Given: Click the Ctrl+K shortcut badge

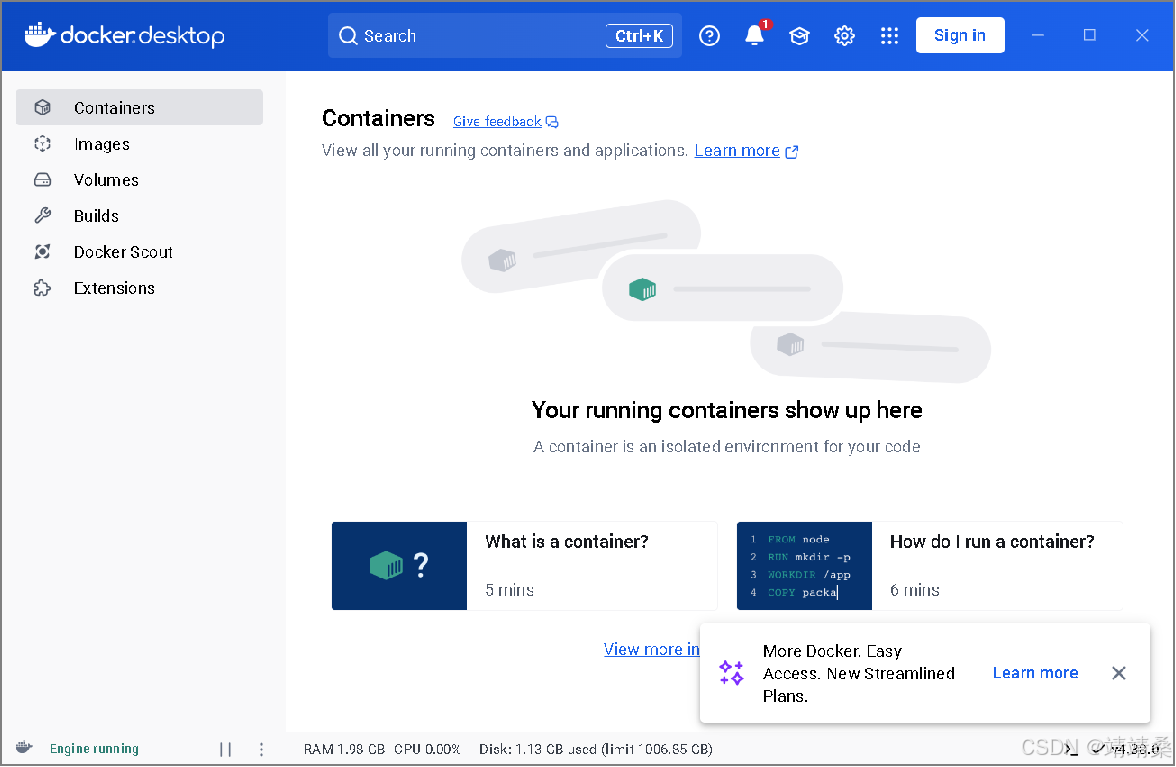Looking at the screenshot, I should (x=639, y=36).
